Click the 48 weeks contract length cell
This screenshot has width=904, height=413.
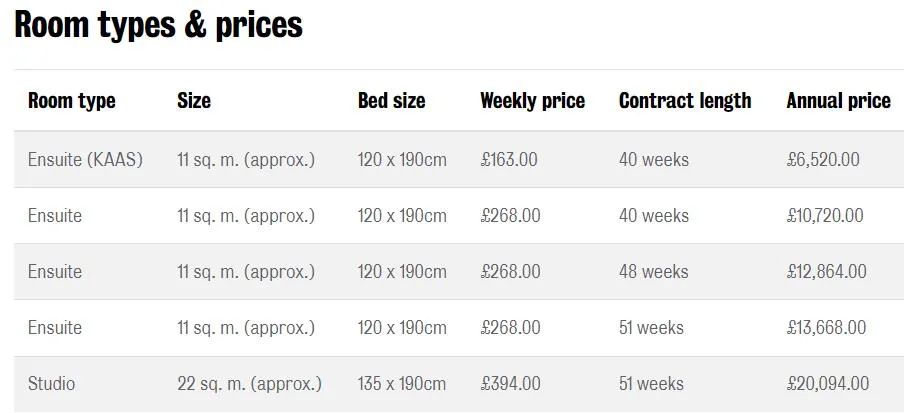(654, 272)
